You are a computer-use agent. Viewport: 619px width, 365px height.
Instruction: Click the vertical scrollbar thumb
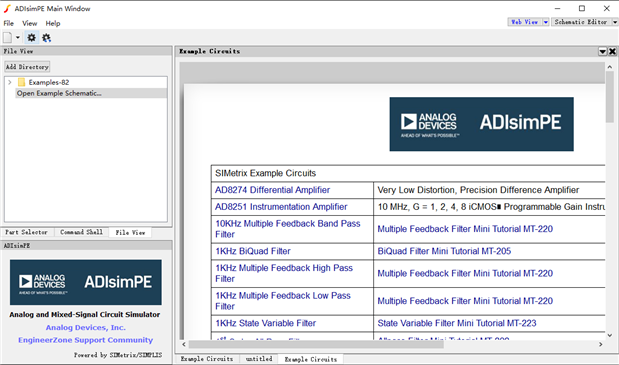(x=610, y=97)
